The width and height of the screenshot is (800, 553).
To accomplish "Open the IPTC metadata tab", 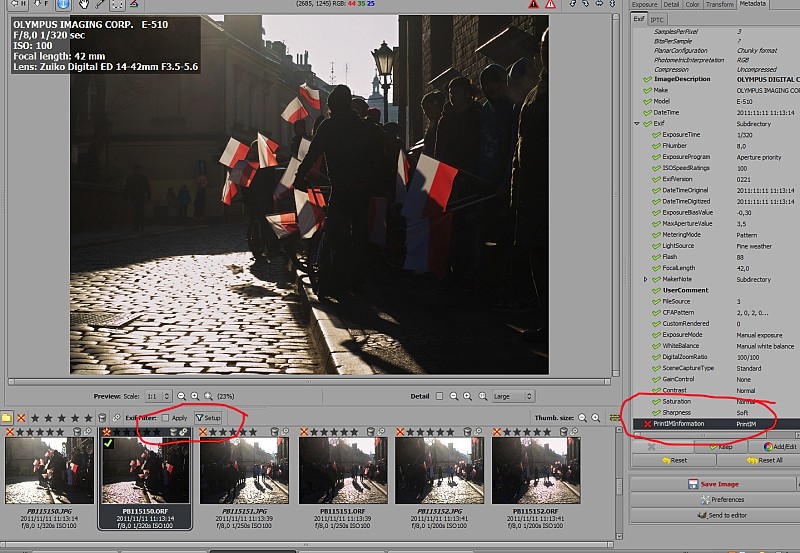I will coord(657,18).
